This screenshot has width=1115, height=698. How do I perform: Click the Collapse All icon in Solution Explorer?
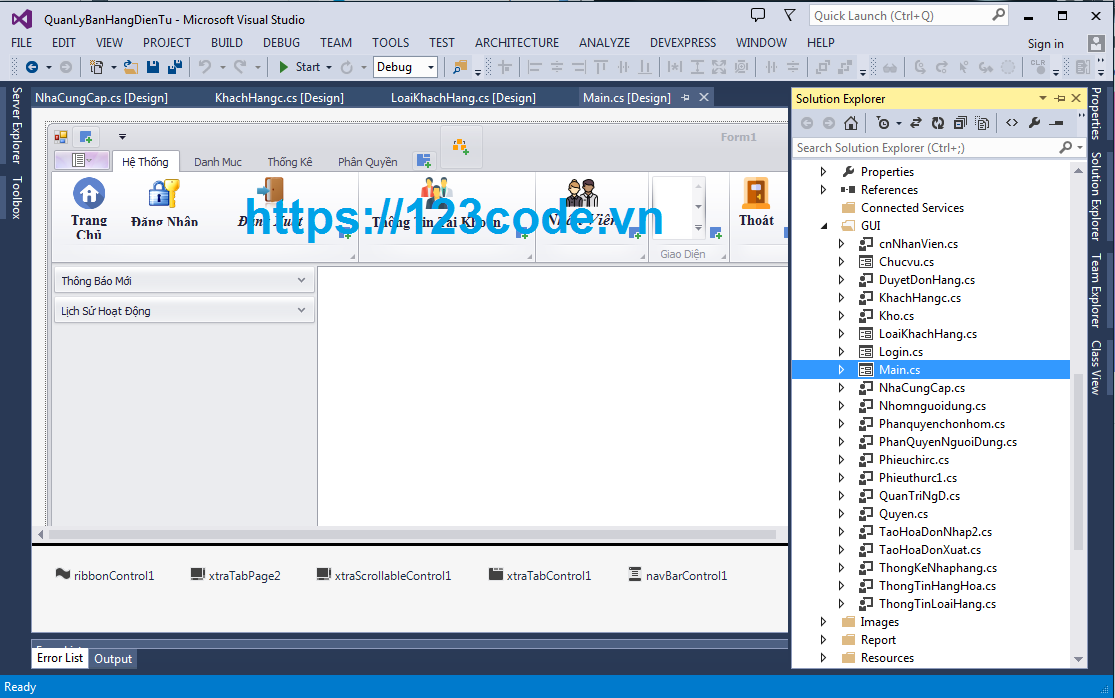pyautogui.click(x=959, y=124)
